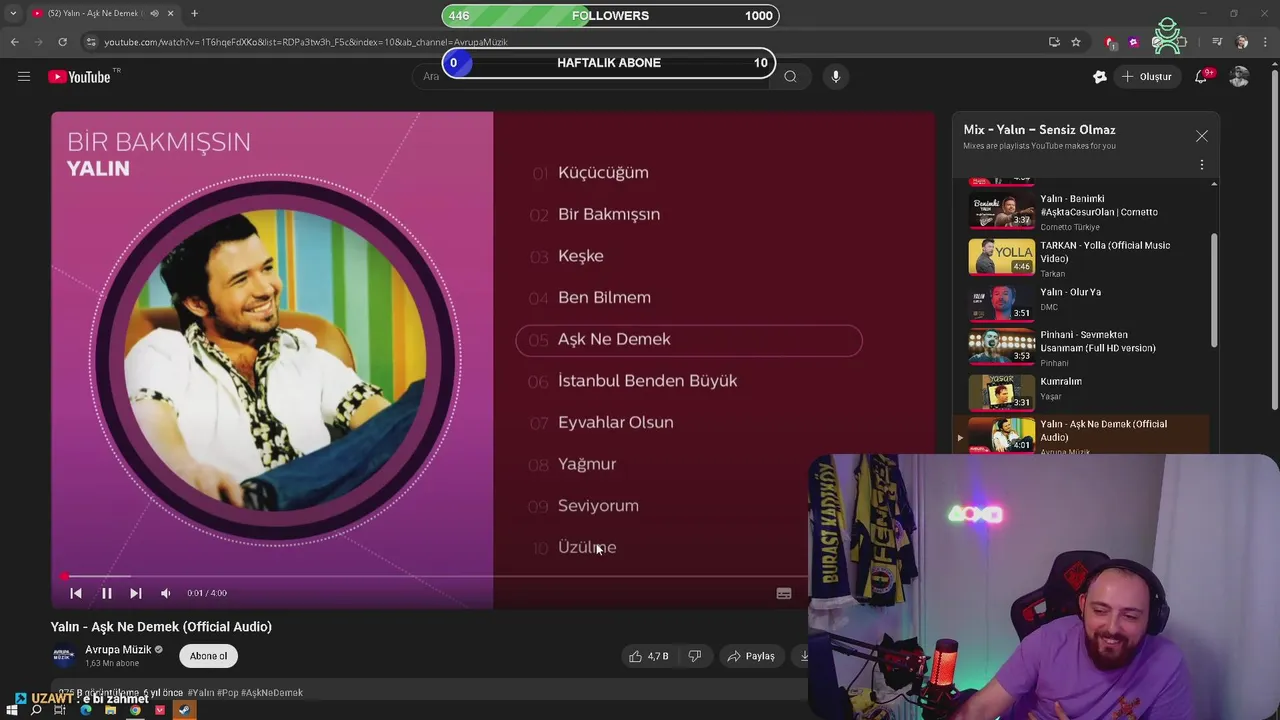Image resolution: width=1280 pixels, height=720 pixels.
Task: Open Chrome from the Windows taskbar
Action: 135,710
